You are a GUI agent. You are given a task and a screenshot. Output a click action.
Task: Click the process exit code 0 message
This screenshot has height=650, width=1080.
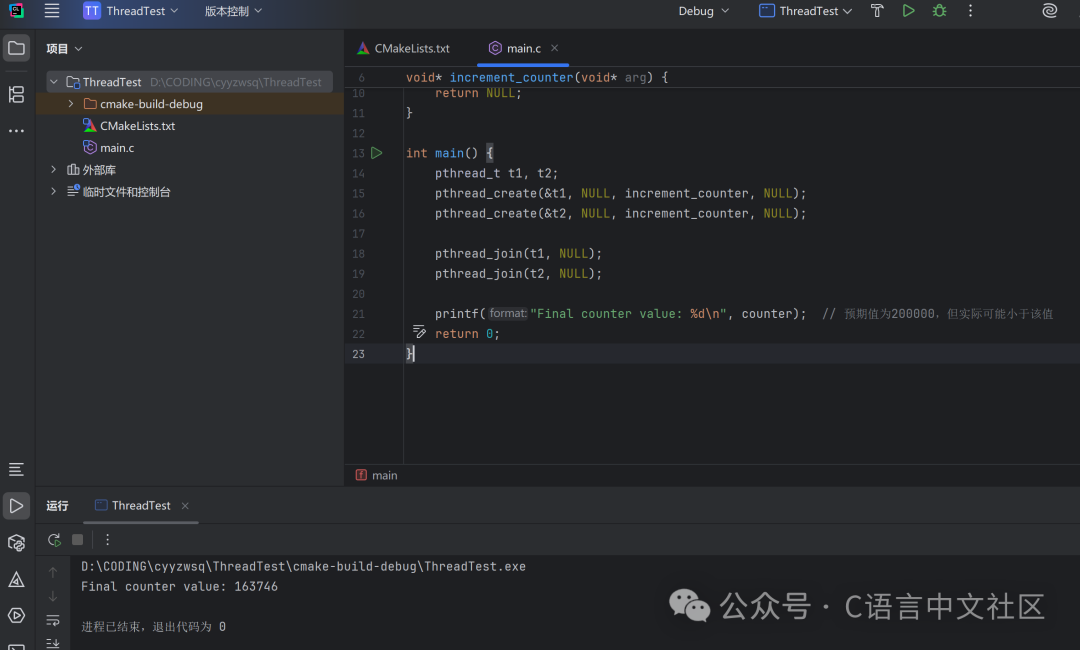point(154,627)
